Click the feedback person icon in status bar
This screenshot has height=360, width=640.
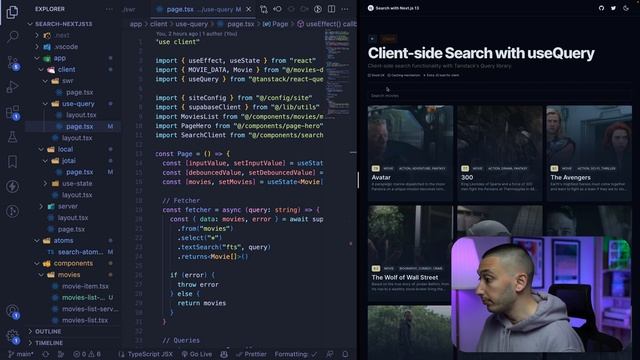pyautogui.click(x=329, y=354)
